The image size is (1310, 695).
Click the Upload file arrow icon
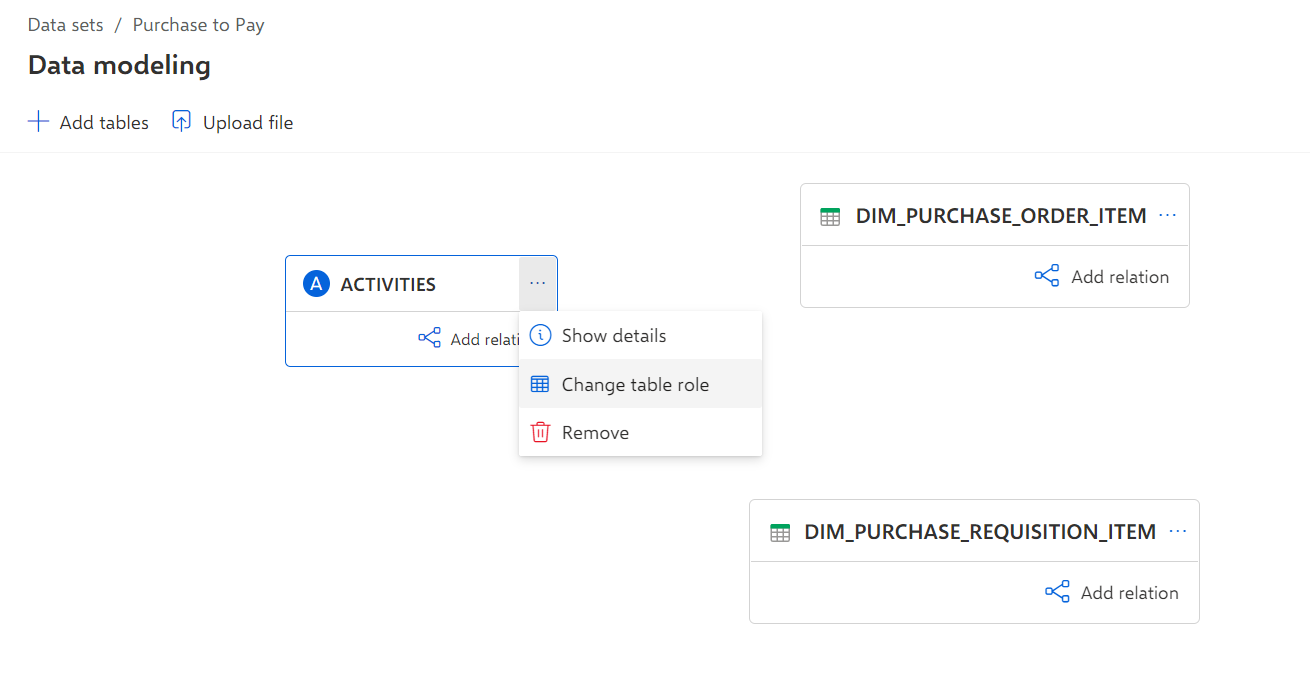(x=181, y=122)
